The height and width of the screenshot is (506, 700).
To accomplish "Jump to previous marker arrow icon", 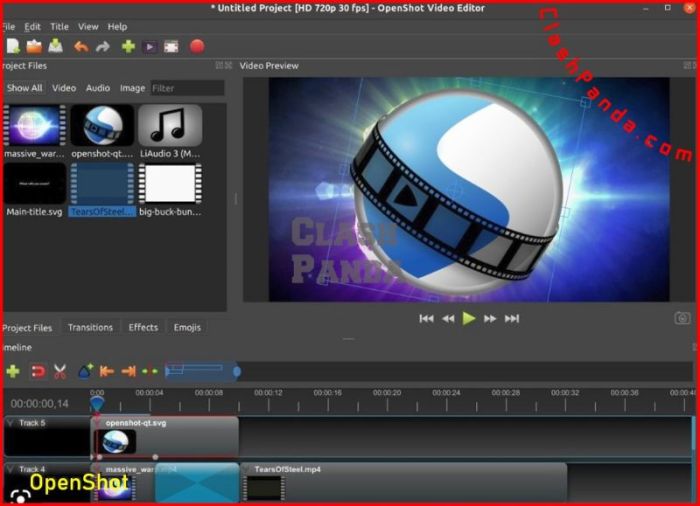I will tap(106, 371).
